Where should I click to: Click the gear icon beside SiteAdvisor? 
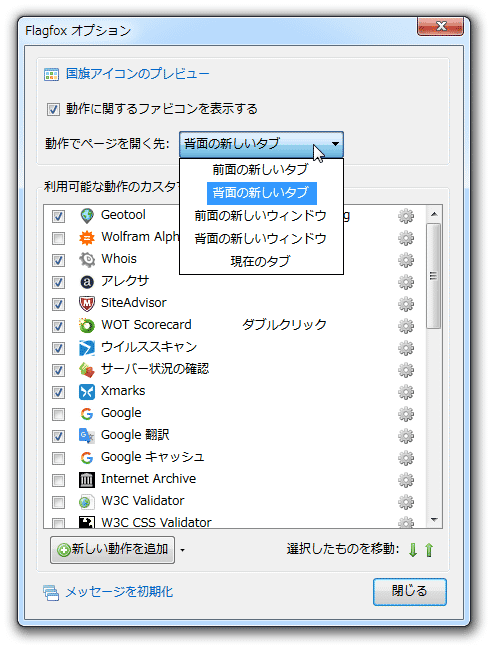click(406, 304)
